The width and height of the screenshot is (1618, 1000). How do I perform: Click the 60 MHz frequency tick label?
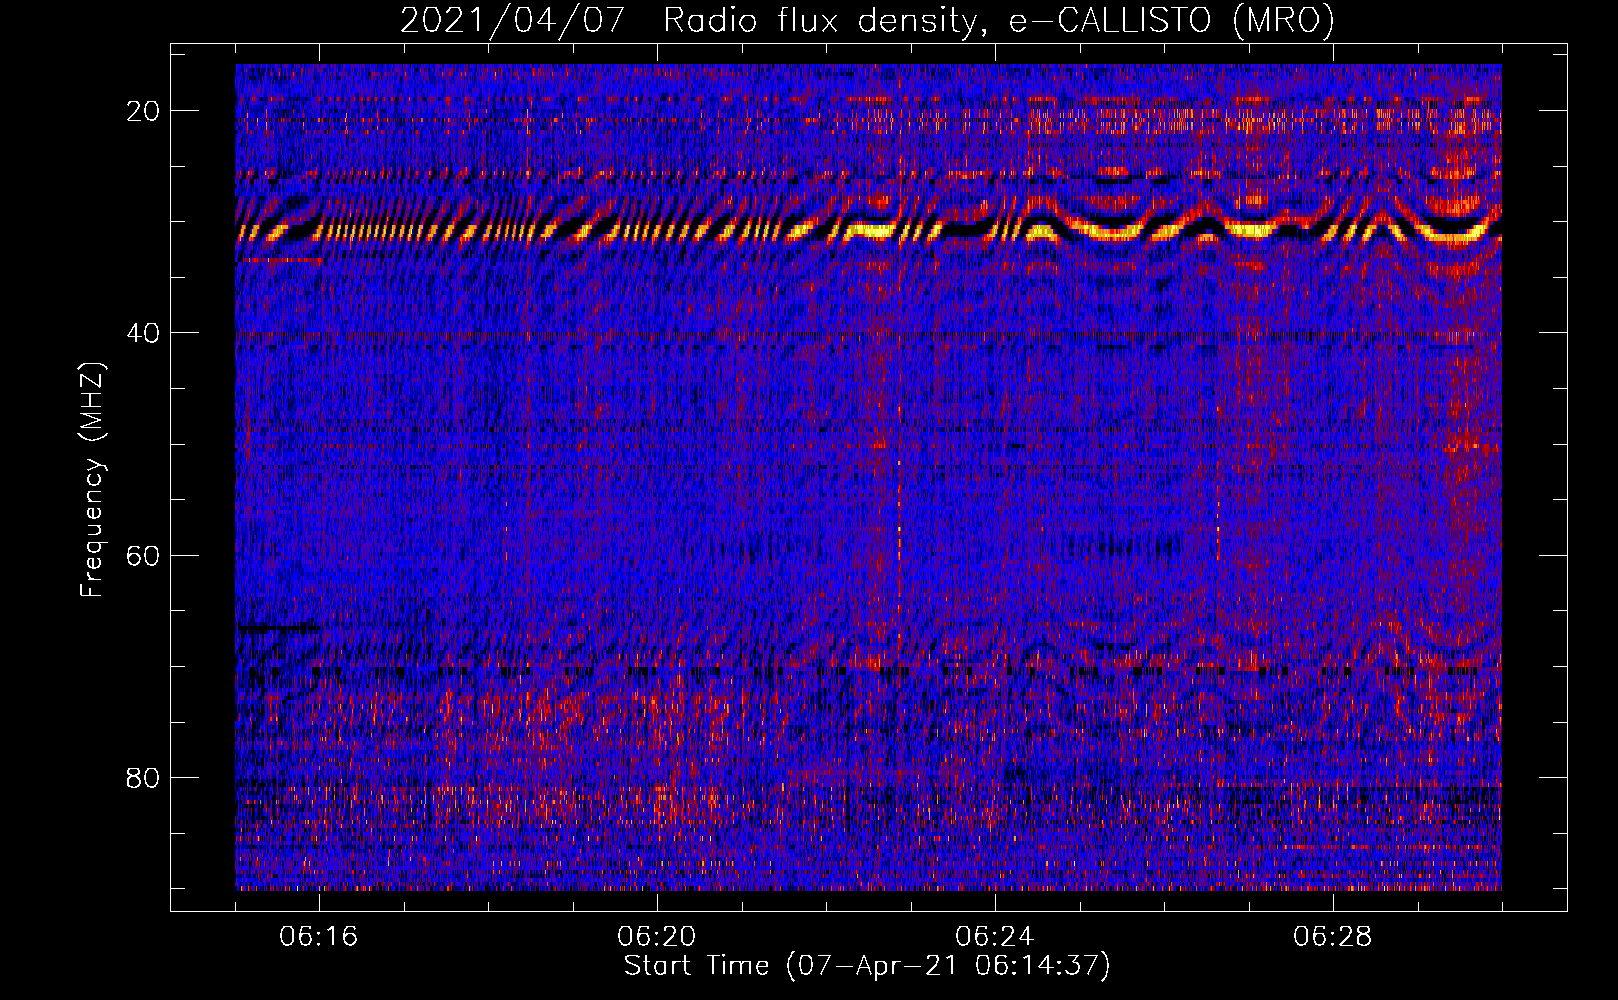pos(143,555)
